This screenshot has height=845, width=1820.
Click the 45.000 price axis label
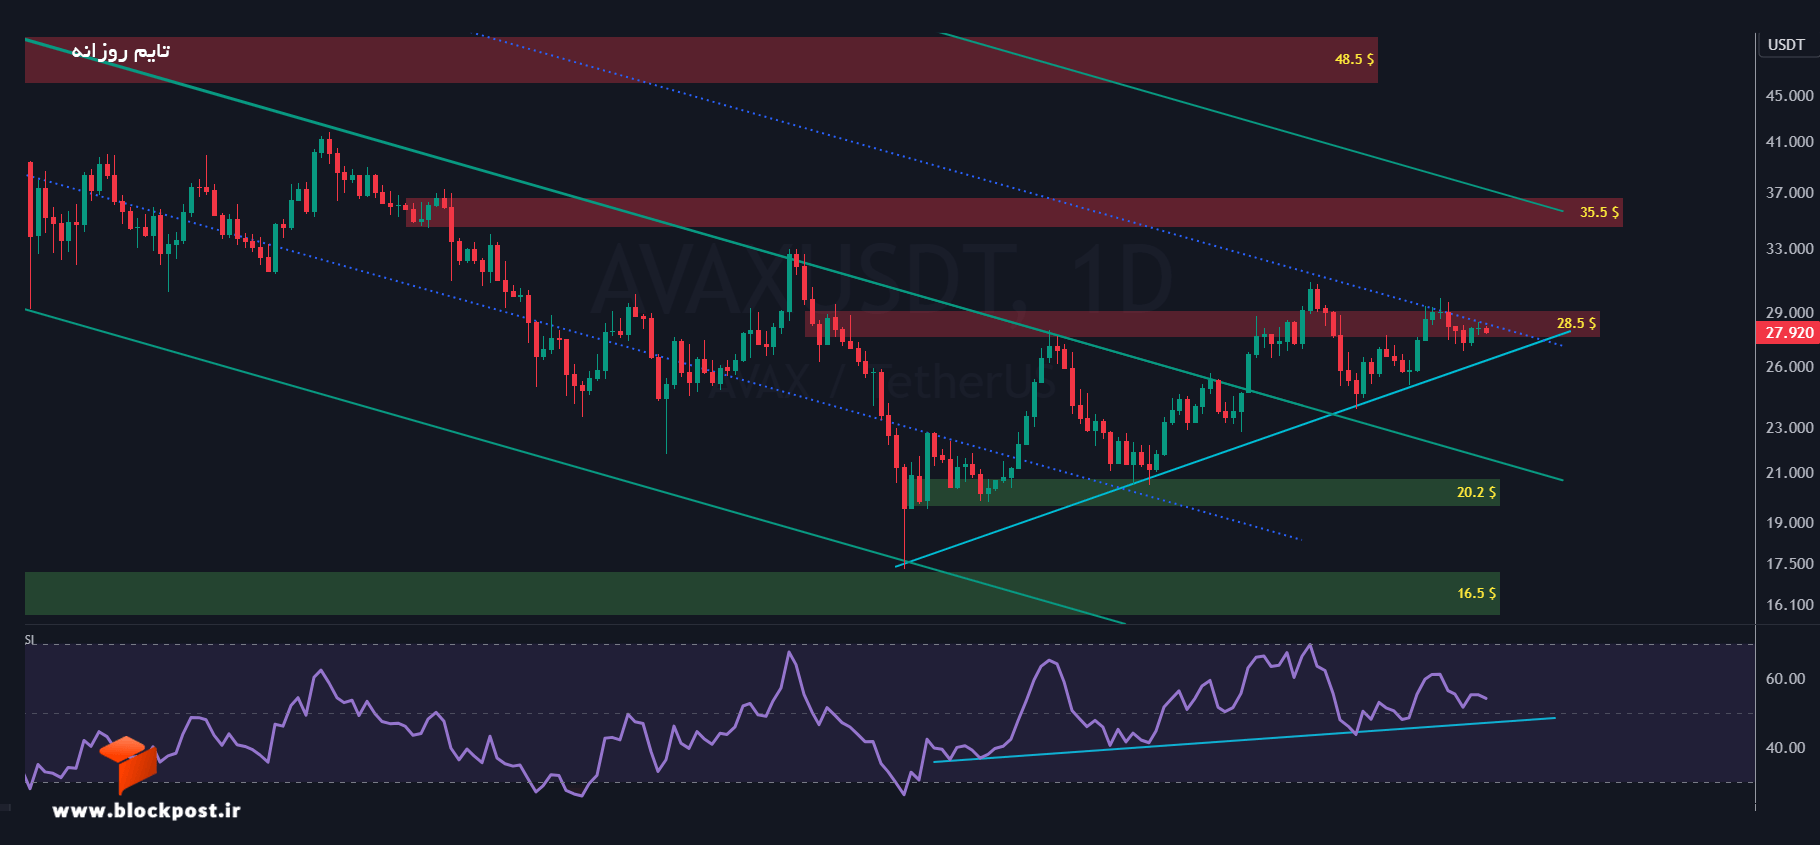point(1789,96)
